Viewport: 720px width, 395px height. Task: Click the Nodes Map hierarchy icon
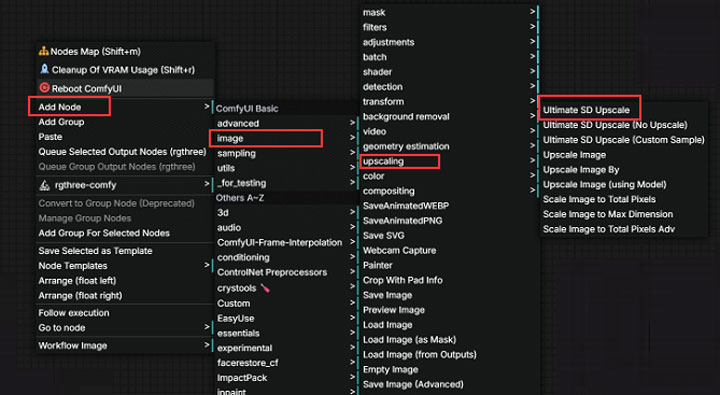pyautogui.click(x=44, y=51)
